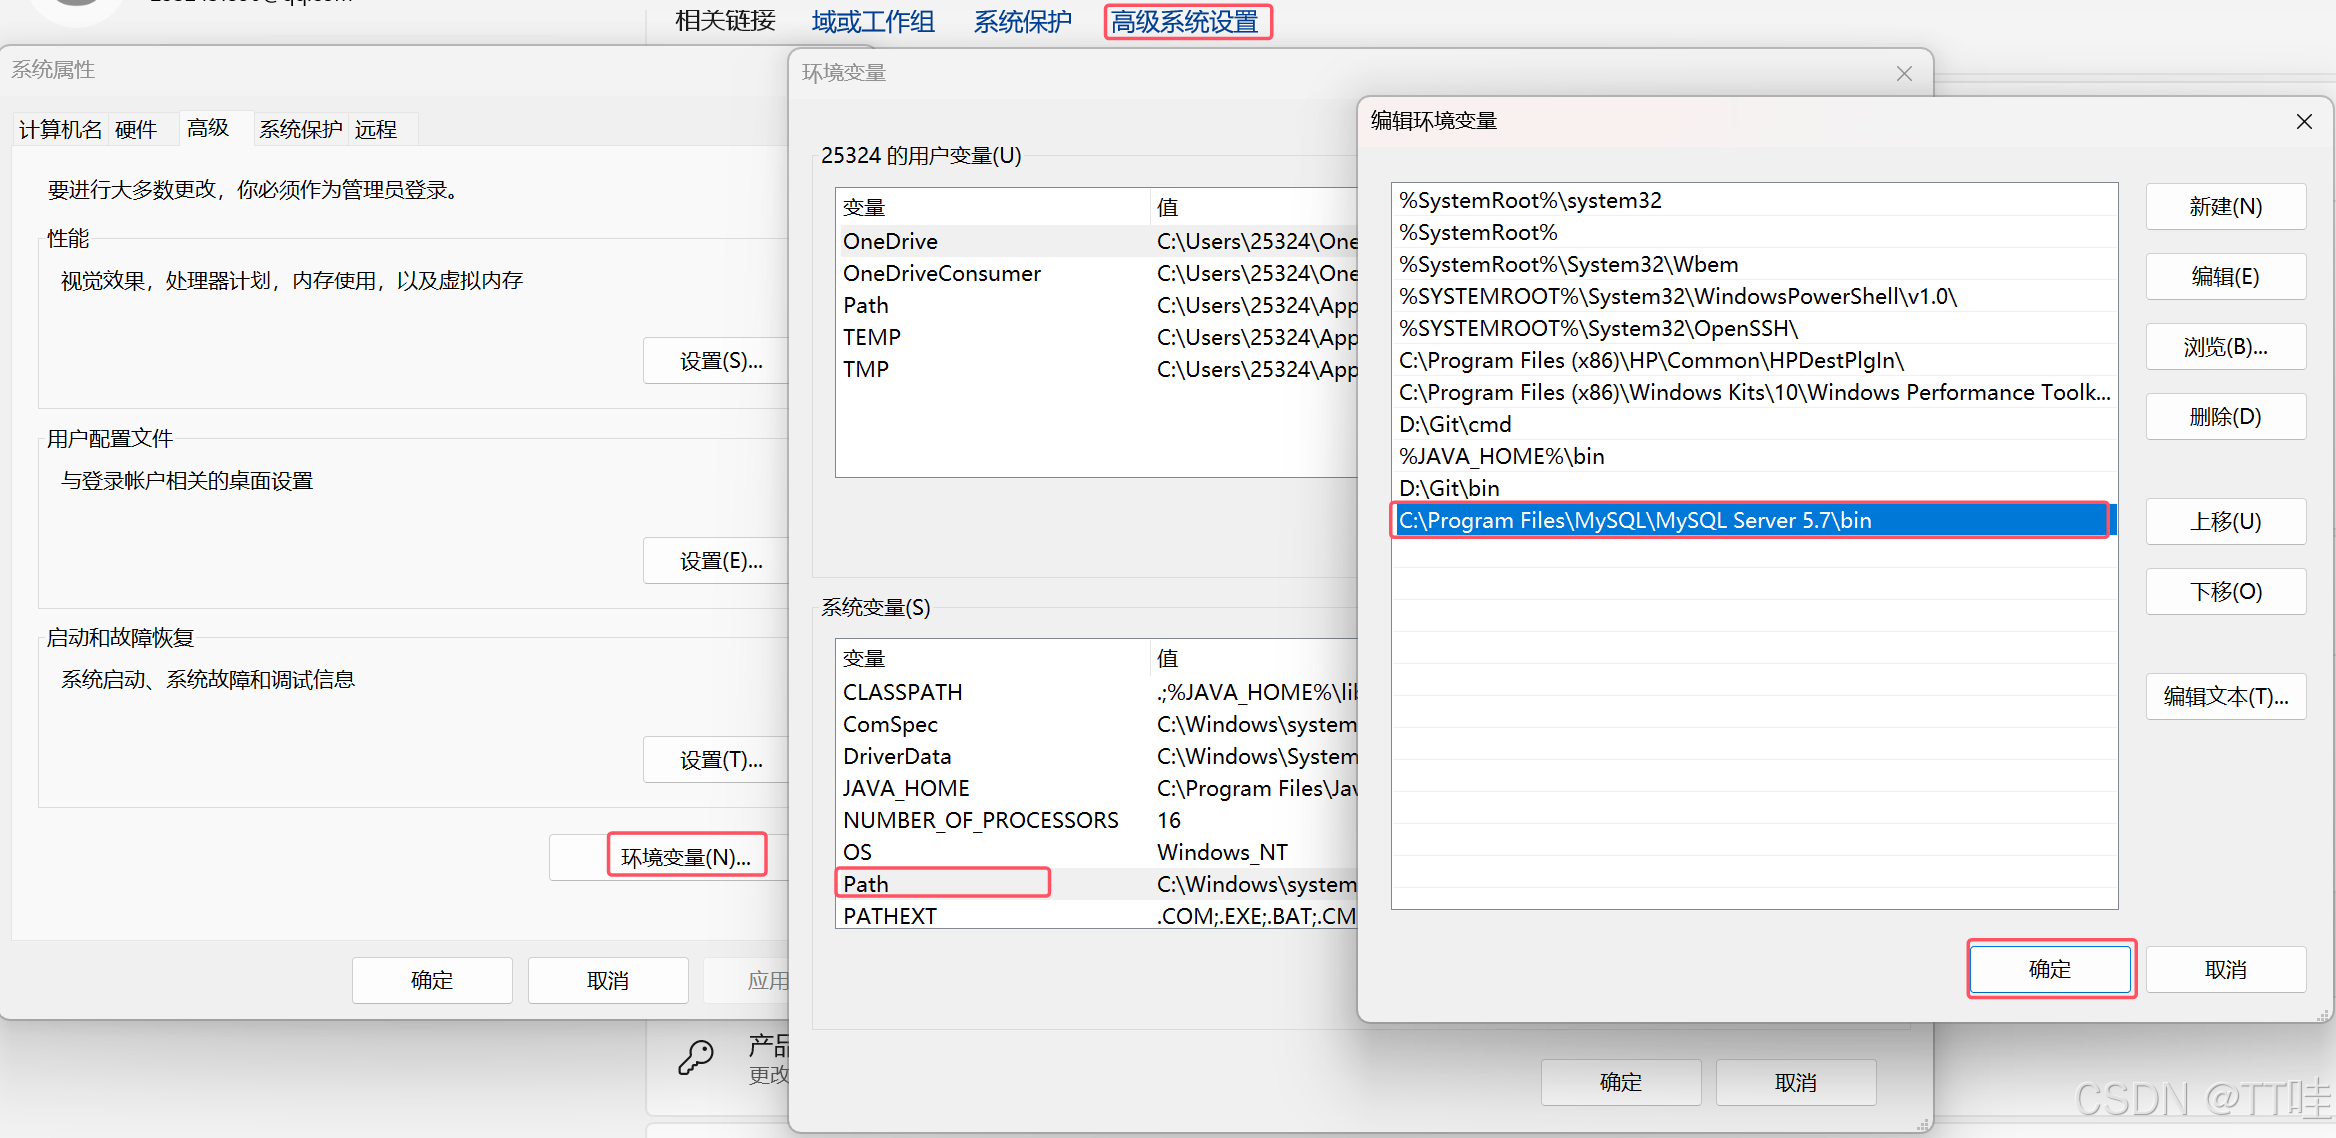
Task: Close the 环境变量 window
Action: click(1904, 74)
